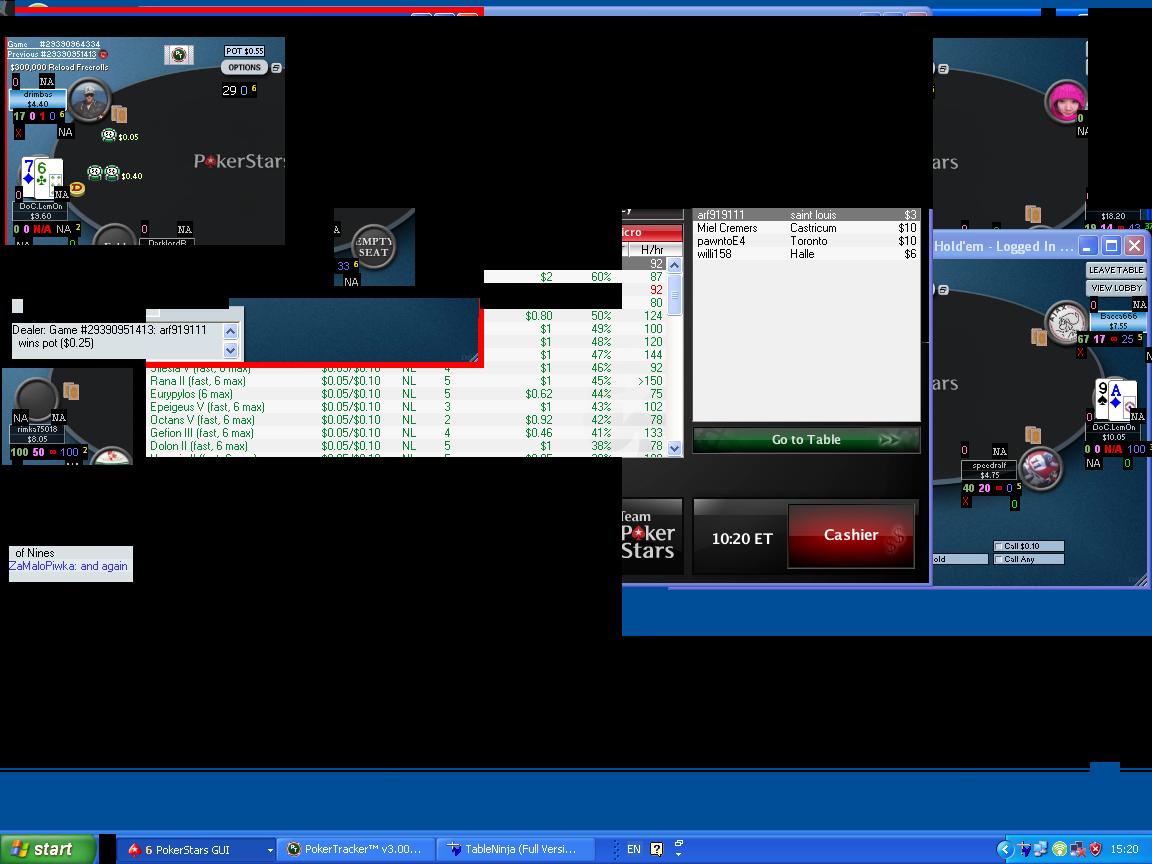
Task: Tick the Call $0.10 checkbox
Action: tap(998, 546)
